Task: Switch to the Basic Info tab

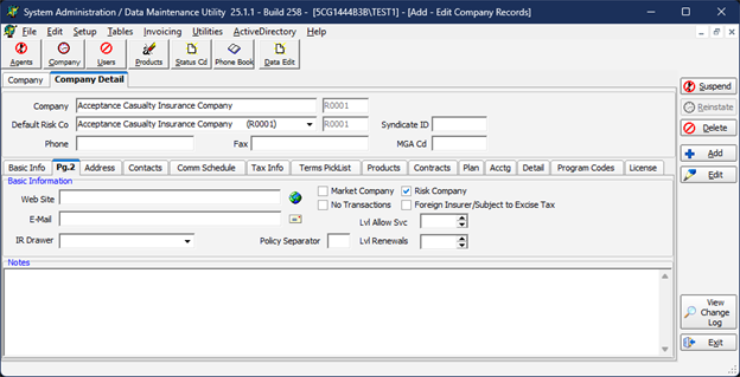Action: point(27,168)
